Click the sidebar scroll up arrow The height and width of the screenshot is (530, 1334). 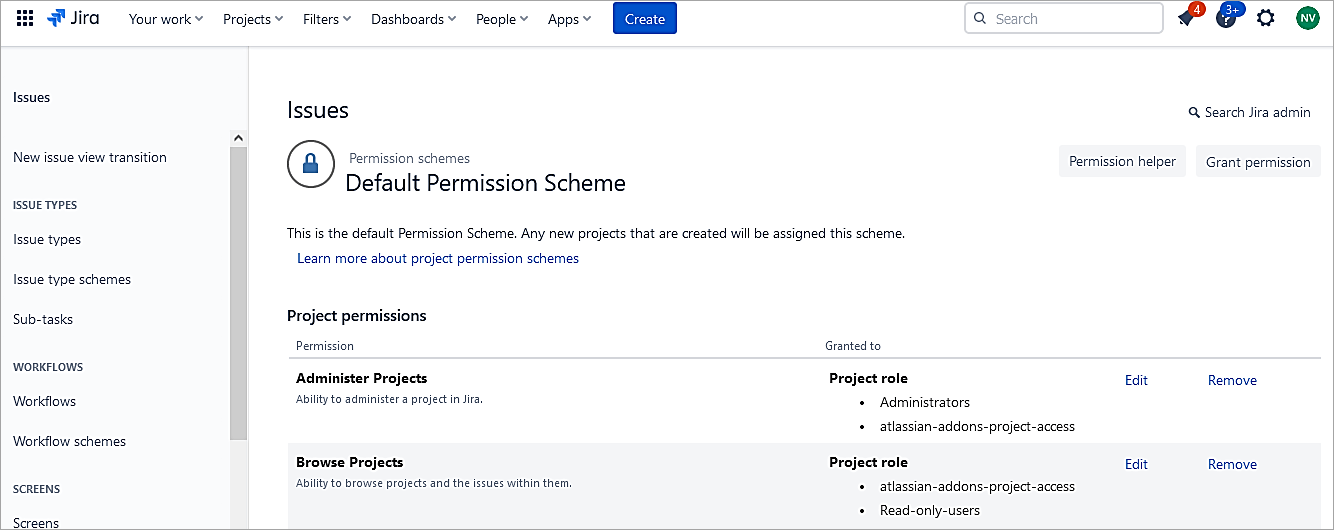(238, 138)
